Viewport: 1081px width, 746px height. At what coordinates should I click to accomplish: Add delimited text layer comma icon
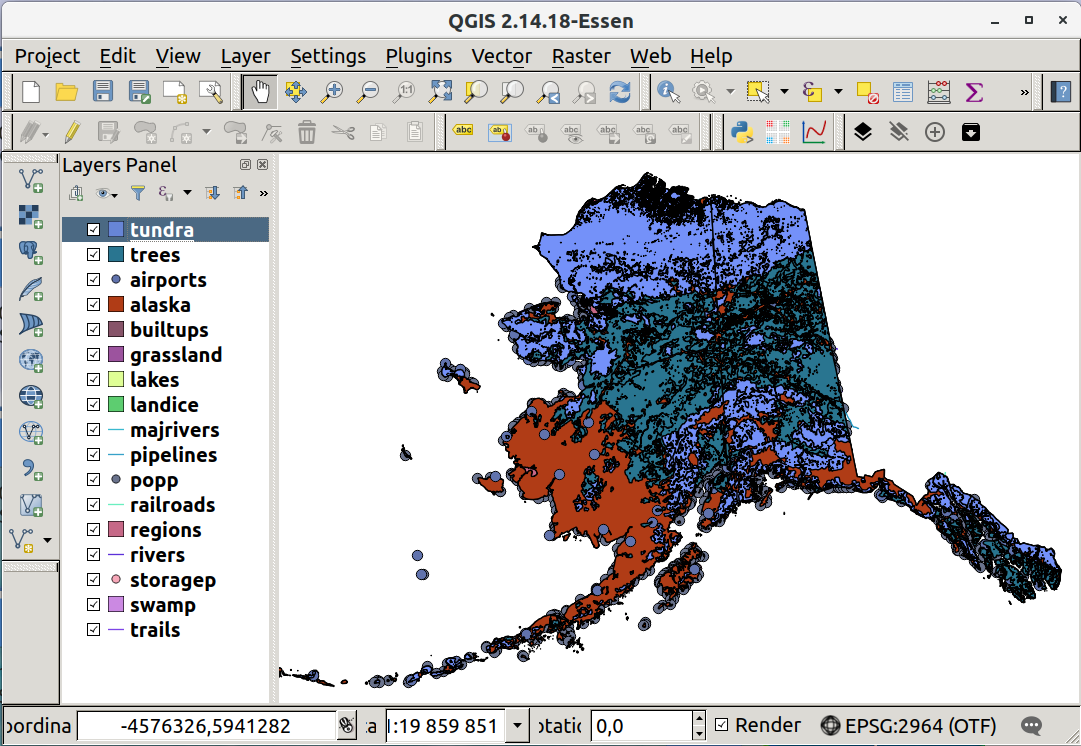30,468
